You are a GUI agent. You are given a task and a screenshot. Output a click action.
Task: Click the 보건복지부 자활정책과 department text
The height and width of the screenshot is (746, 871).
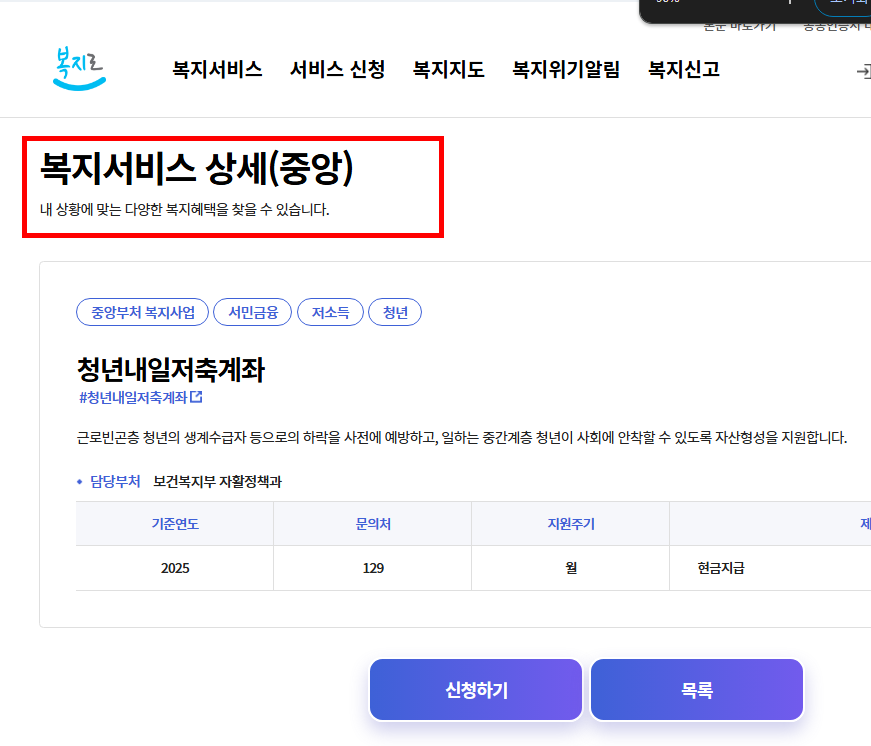tap(215, 480)
